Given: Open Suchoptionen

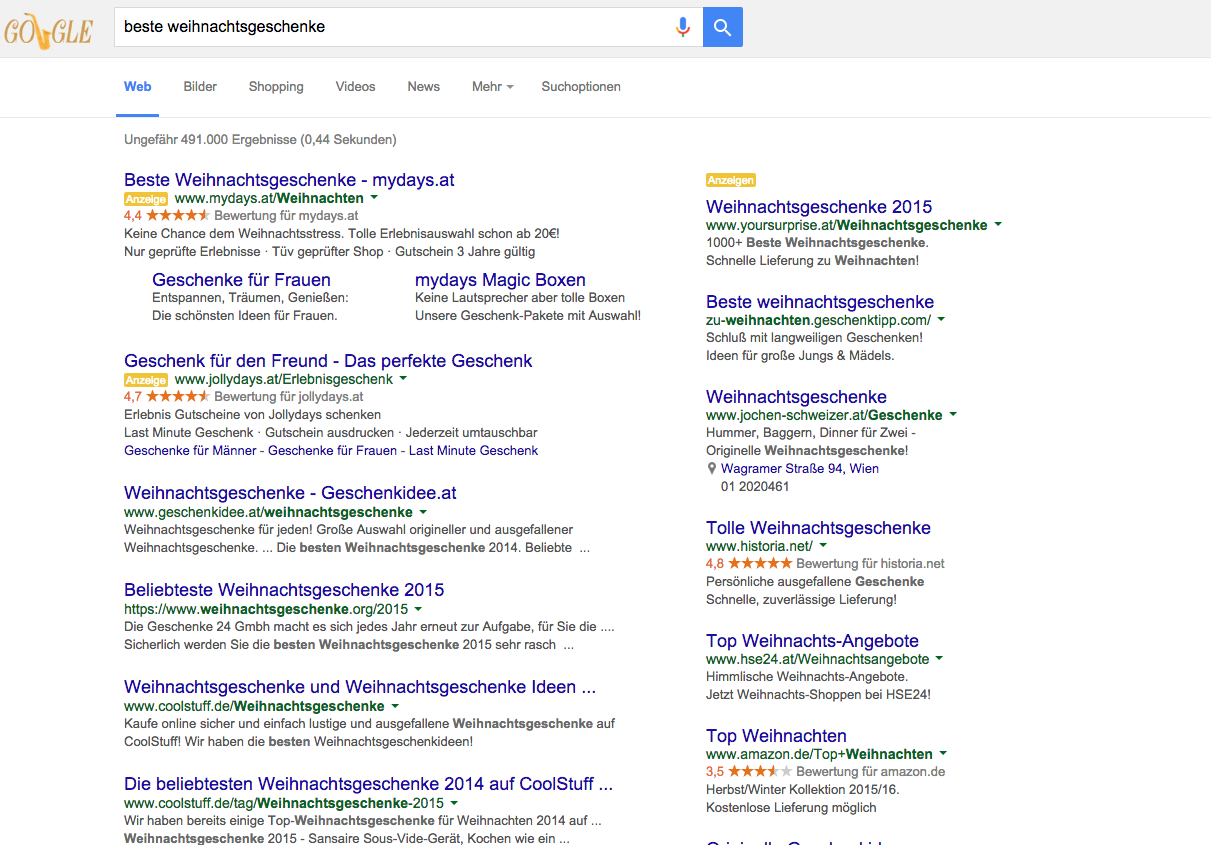Looking at the screenshot, I should (x=581, y=87).
